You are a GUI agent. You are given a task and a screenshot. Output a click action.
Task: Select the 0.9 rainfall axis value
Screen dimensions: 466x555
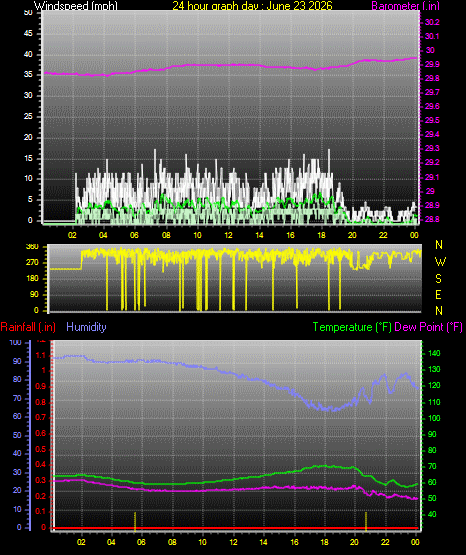(41, 386)
